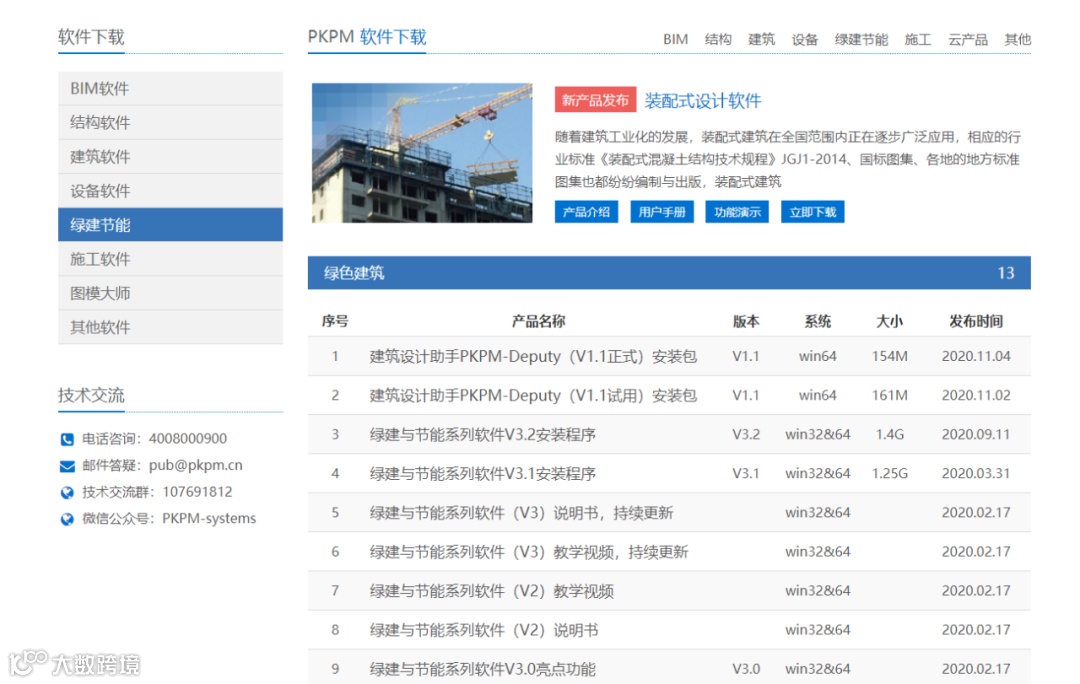Click the email address pub@pkpm.cn

196,466
